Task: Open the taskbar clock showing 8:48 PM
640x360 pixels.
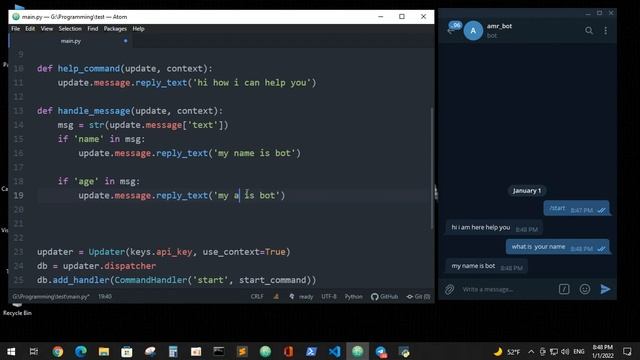Action: [x=603, y=351]
